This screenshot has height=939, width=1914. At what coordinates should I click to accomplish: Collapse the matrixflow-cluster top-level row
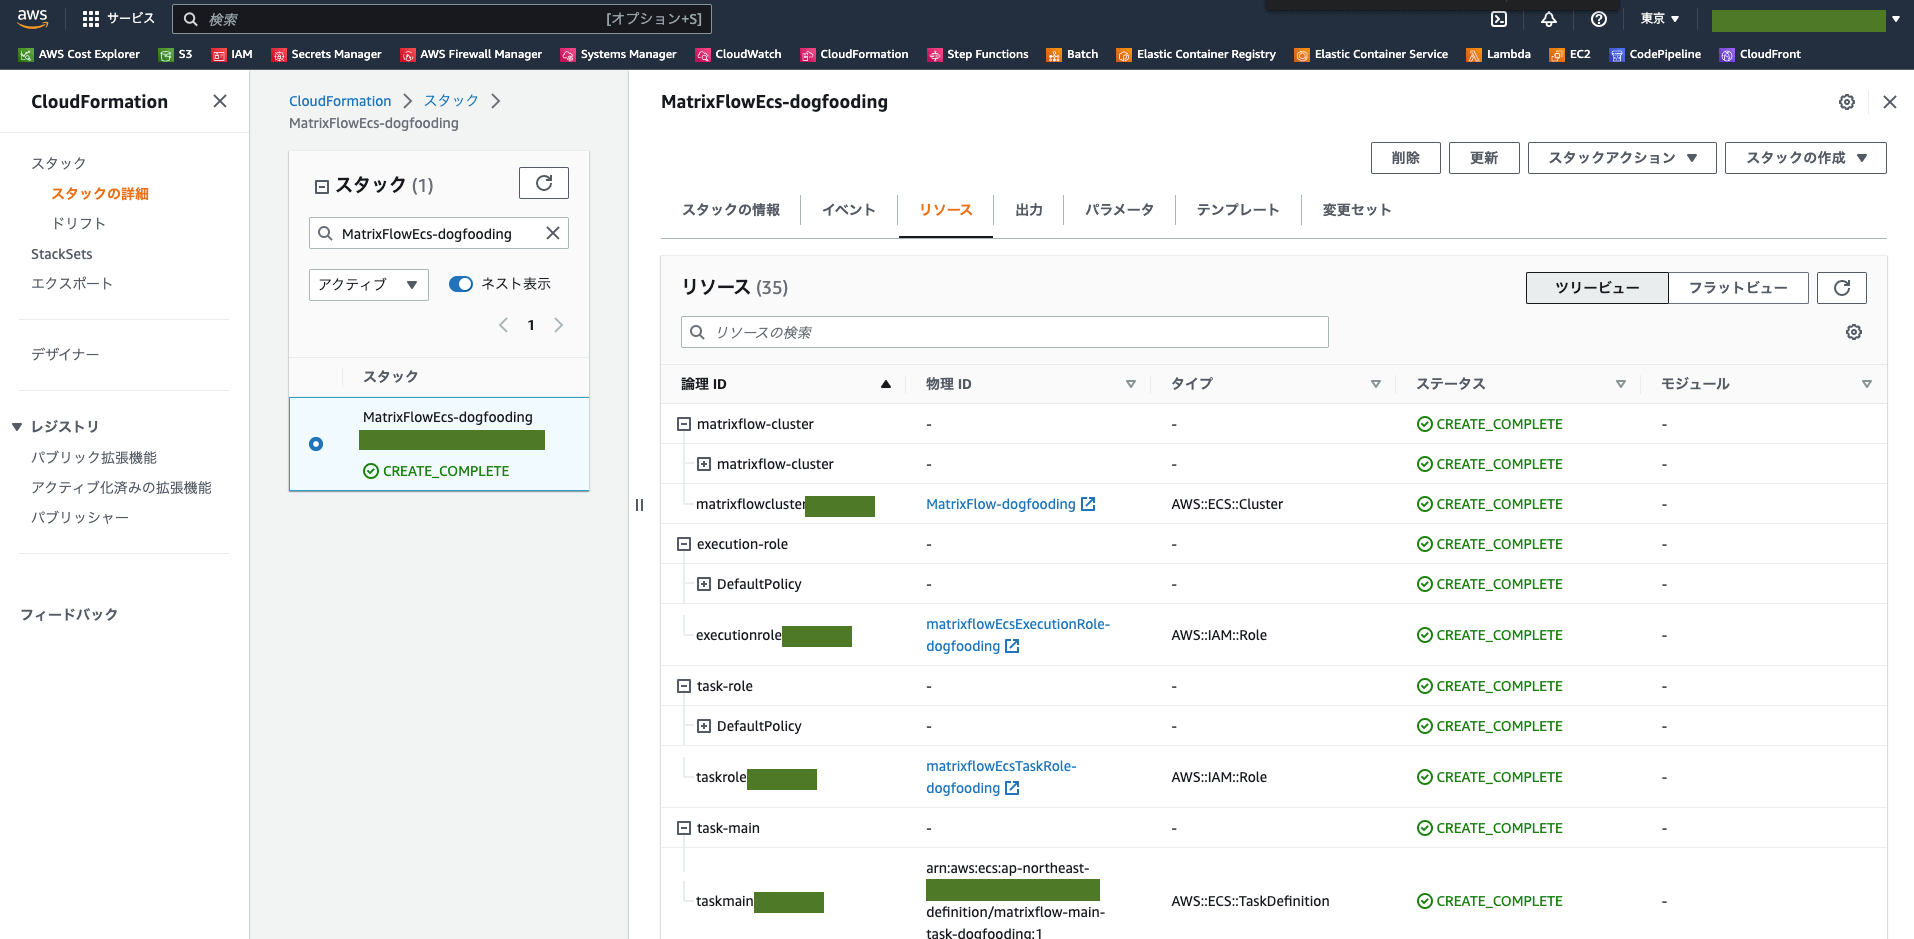click(684, 424)
